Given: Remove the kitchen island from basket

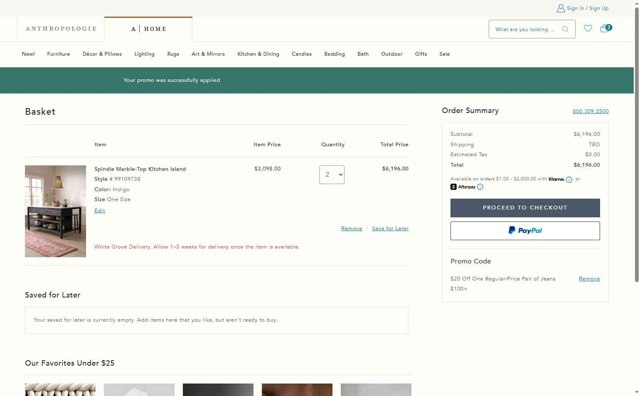Looking at the screenshot, I should (351, 229).
